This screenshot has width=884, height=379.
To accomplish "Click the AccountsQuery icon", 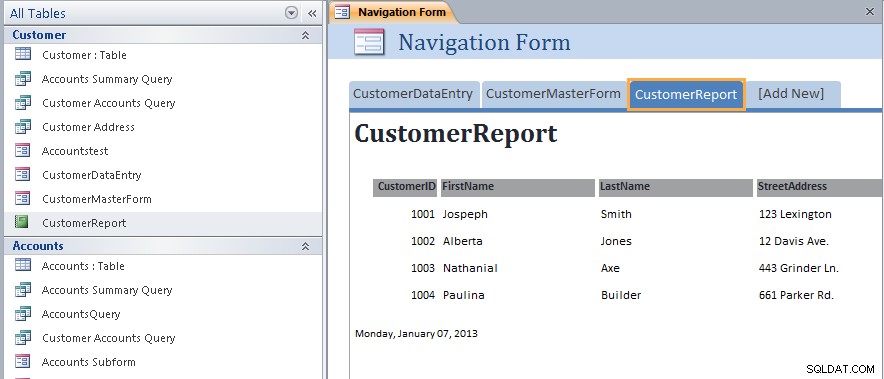I will coord(23,313).
